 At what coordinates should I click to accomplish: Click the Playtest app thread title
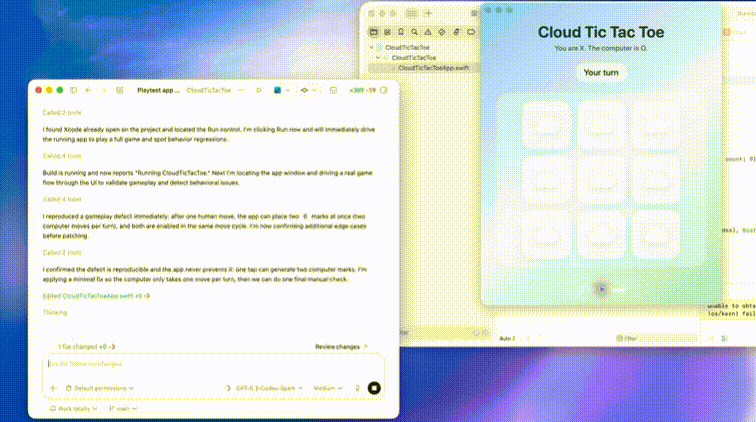(158, 90)
